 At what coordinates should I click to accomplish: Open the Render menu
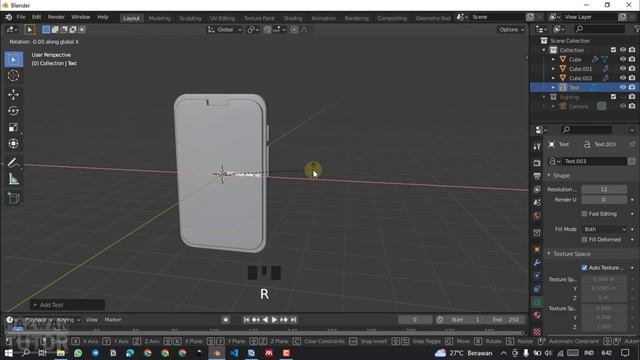(x=56, y=17)
